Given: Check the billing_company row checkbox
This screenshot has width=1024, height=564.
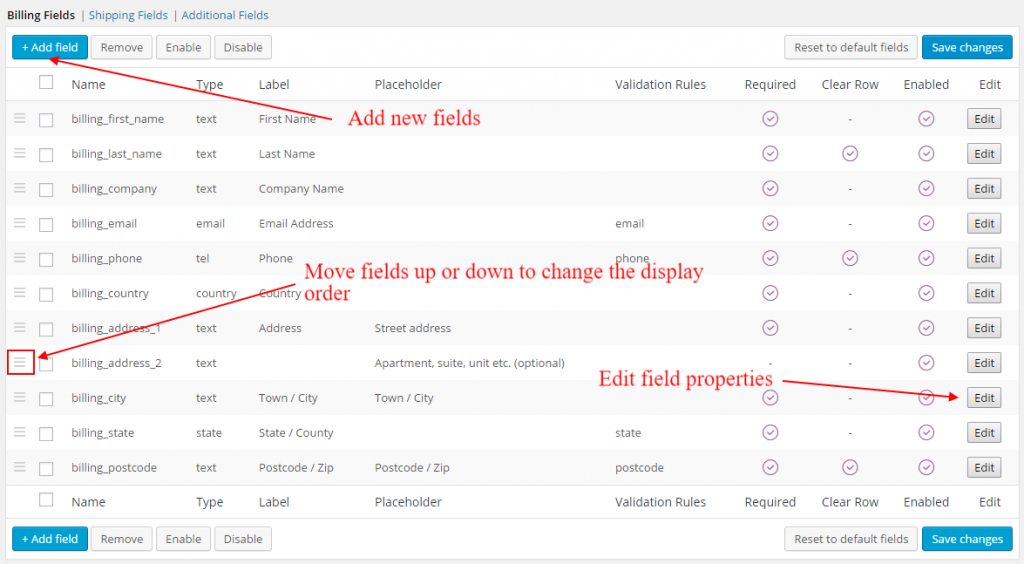Looking at the screenshot, I should [x=46, y=190].
